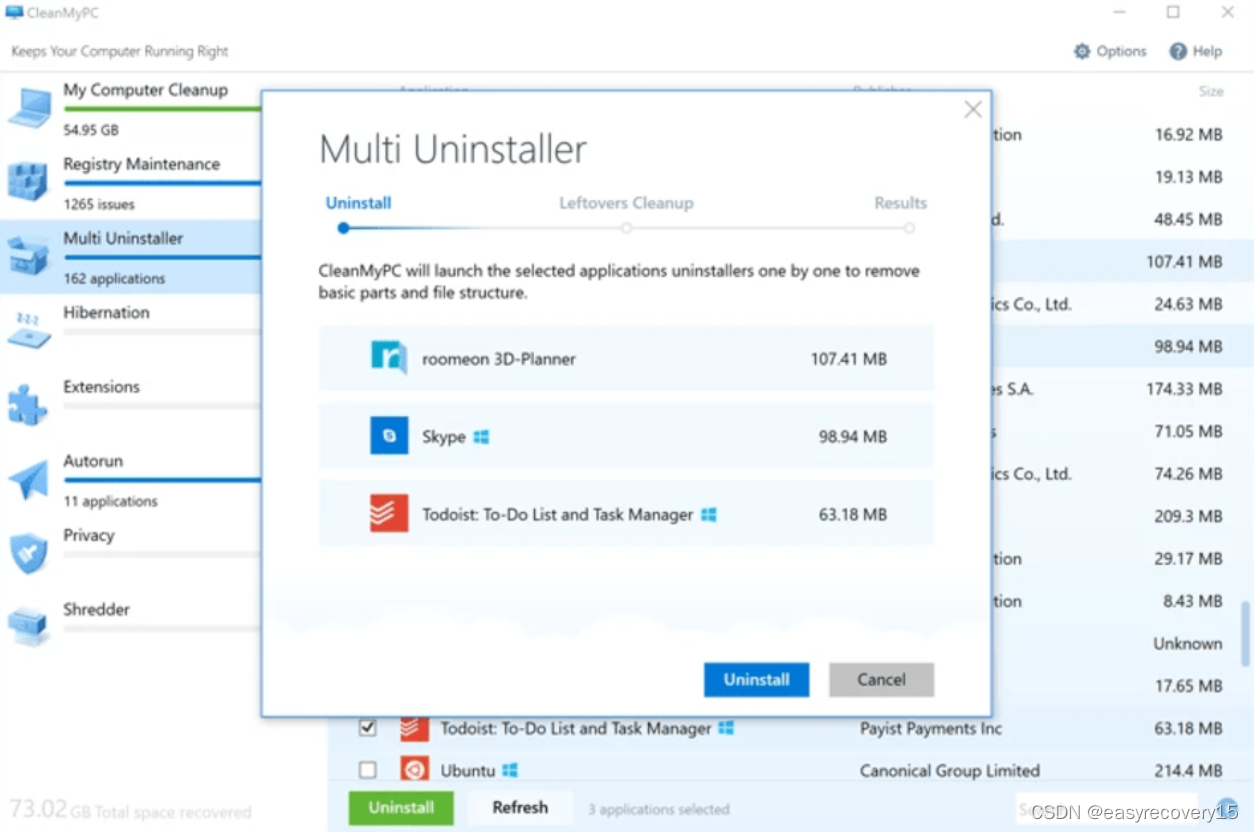The image size is (1254, 832).
Task: Click the Options gear icon
Action: [1082, 51]
